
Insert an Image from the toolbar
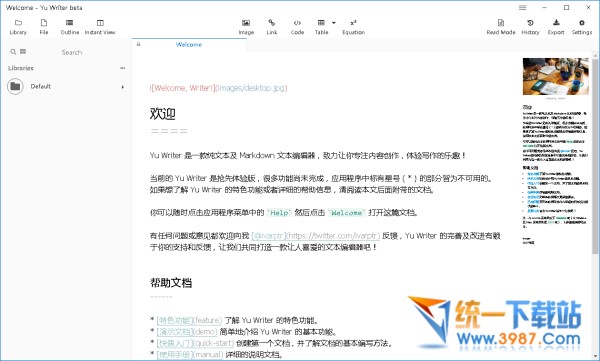[x=246, y=23]
